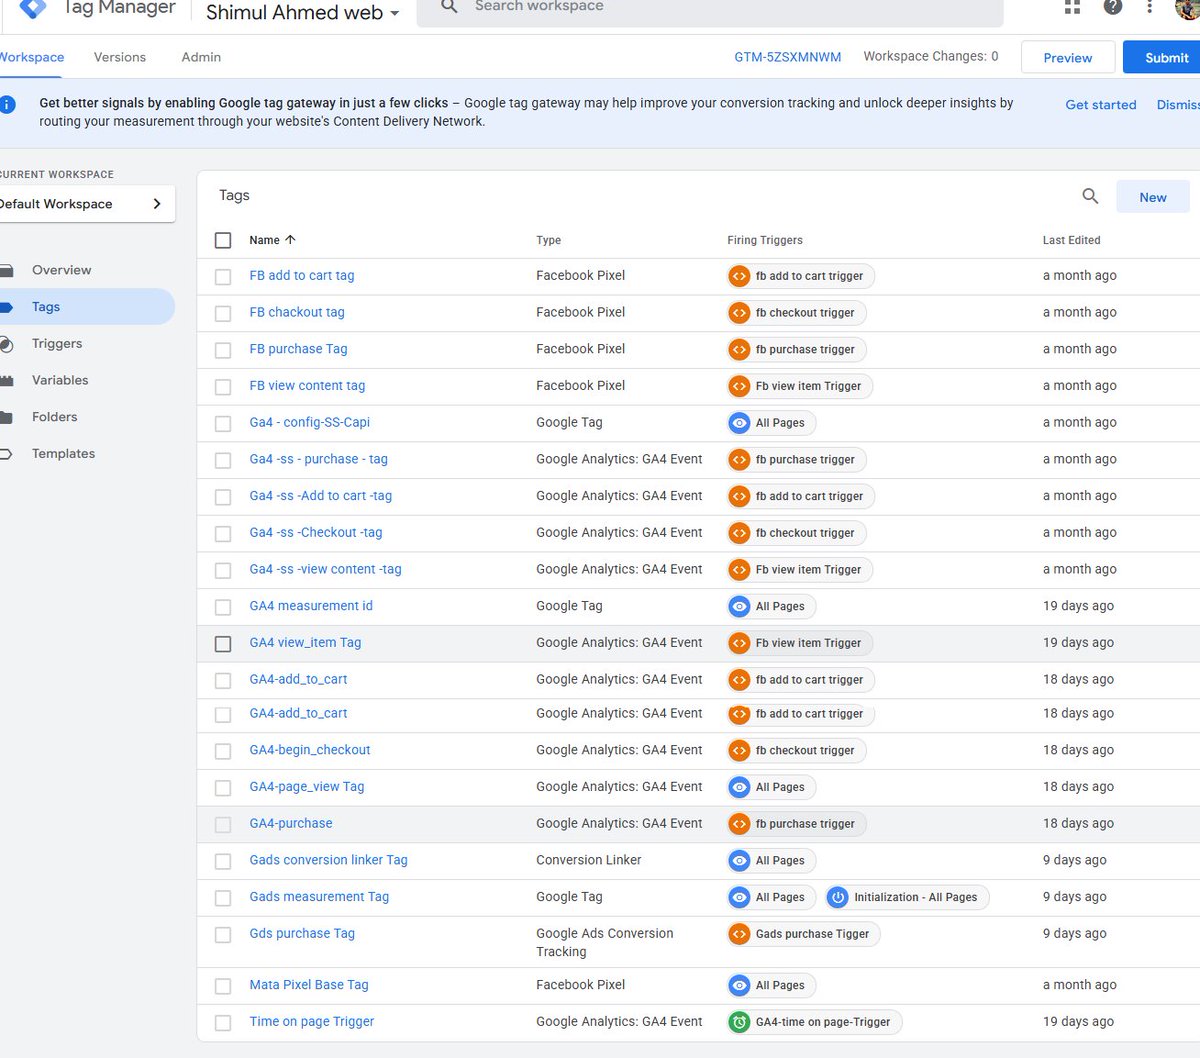Image resolution: width=1200 pixels, height=1058 pixels.
Task: Click All Pages eye icon in Ga4 config-SS-Capi row
Action: (739, 423)
